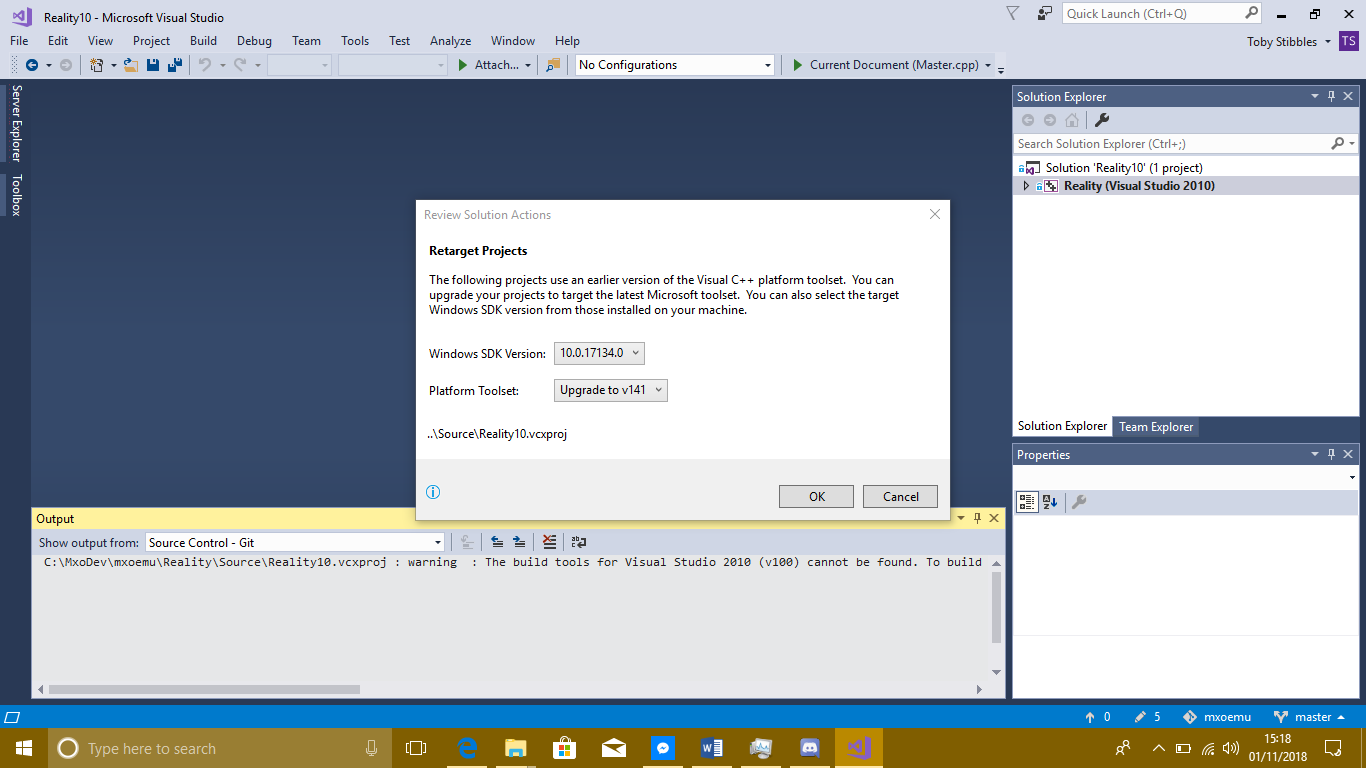Click OK in Retarget Projects dialog
The width and height of the screenshot is (1366, 768).
pos(816,497)
